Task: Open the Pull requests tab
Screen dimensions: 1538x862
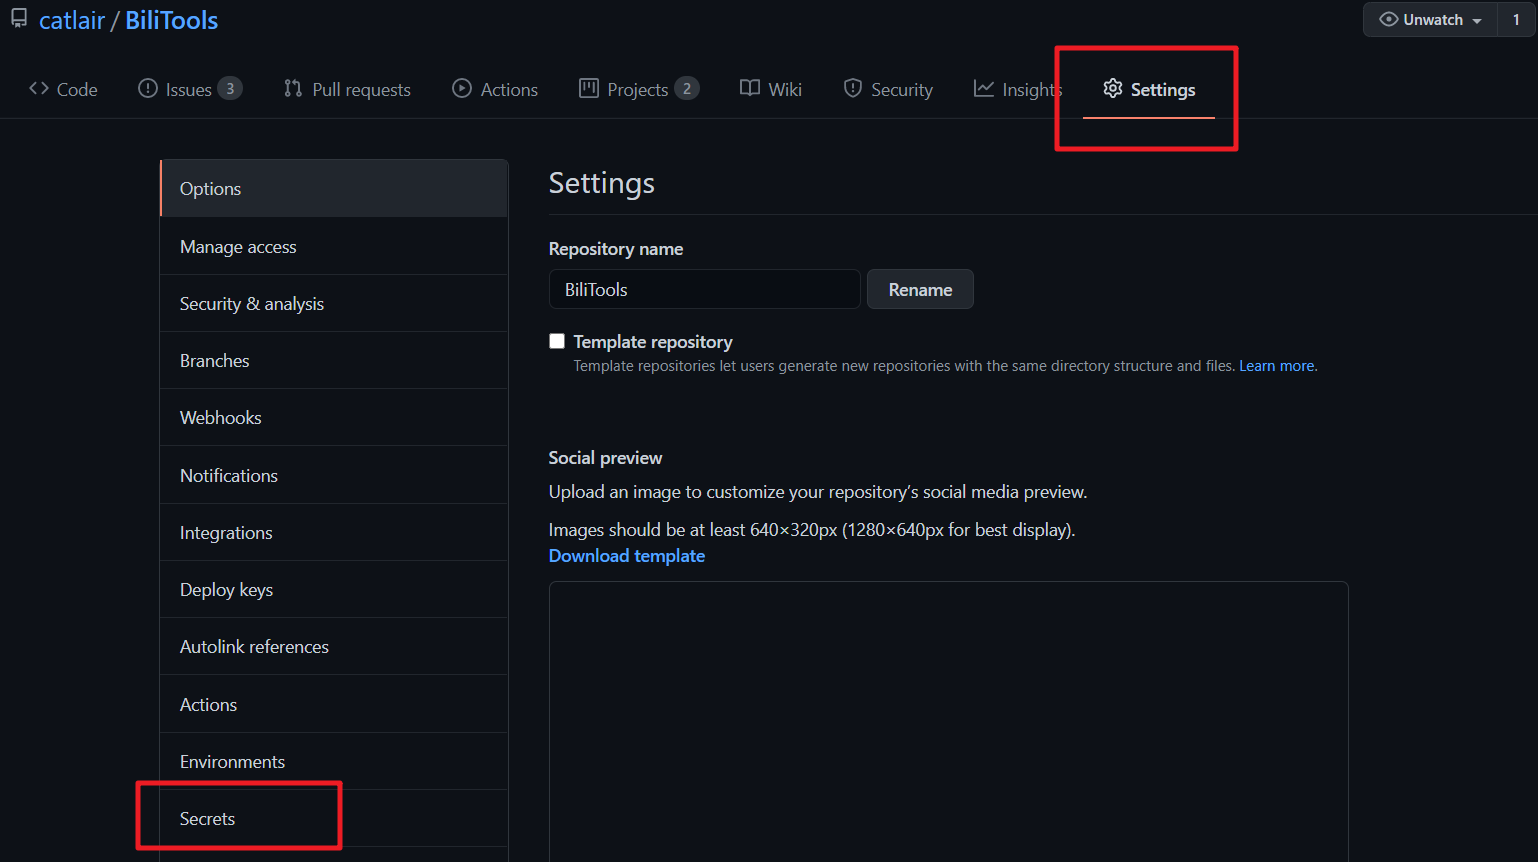Action: pos(347,89)
